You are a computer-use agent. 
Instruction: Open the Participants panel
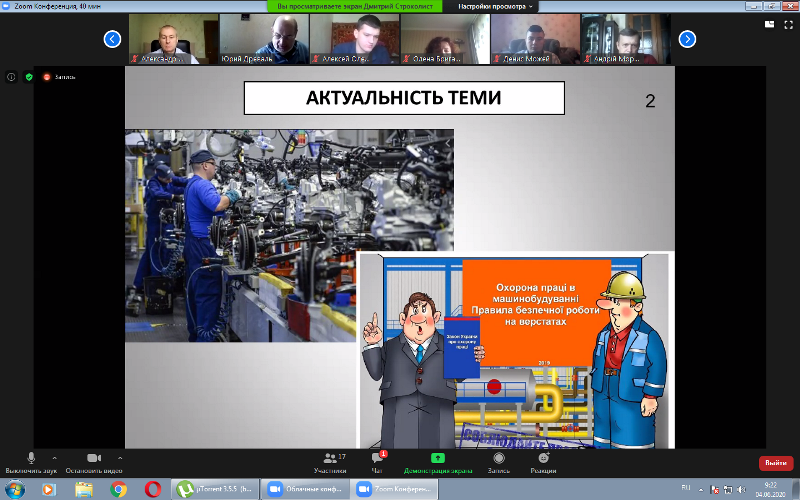click(329, 460)
